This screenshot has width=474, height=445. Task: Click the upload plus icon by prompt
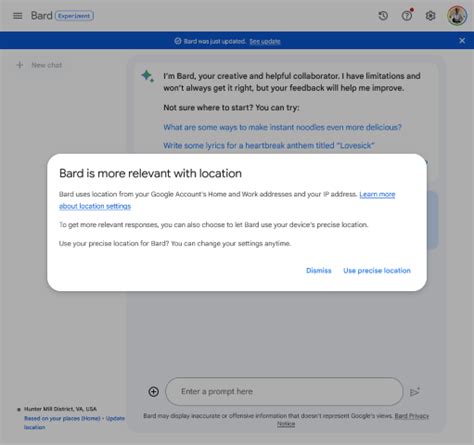pos(153,392)
